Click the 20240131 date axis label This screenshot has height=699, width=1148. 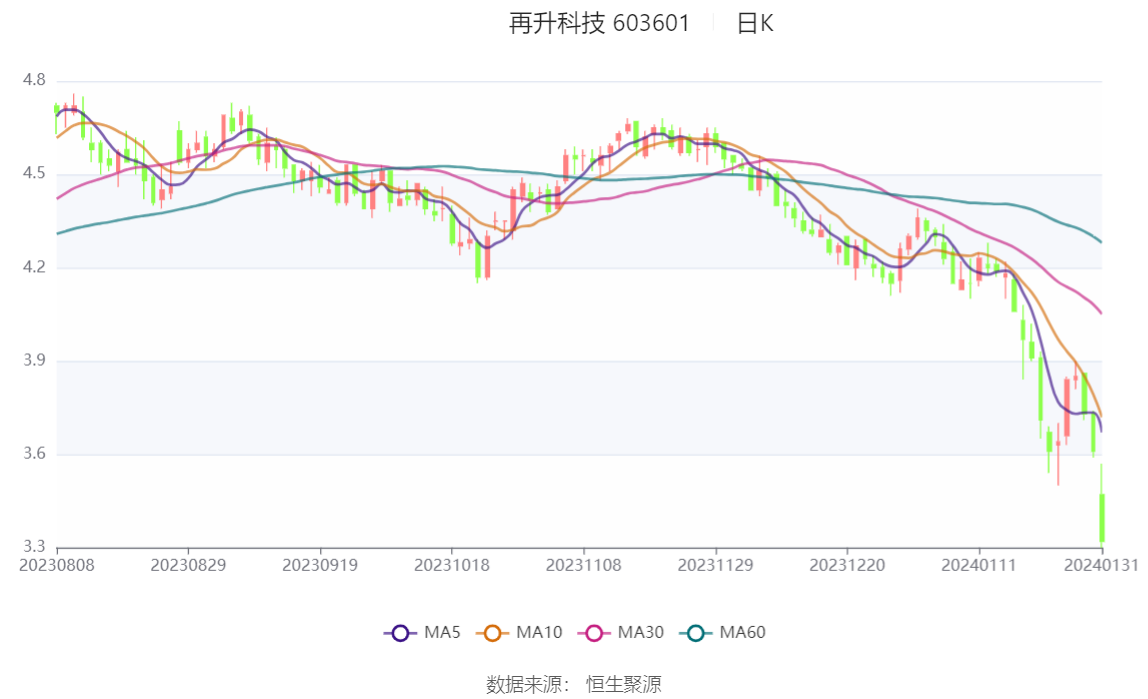(x=1101, y=565)
